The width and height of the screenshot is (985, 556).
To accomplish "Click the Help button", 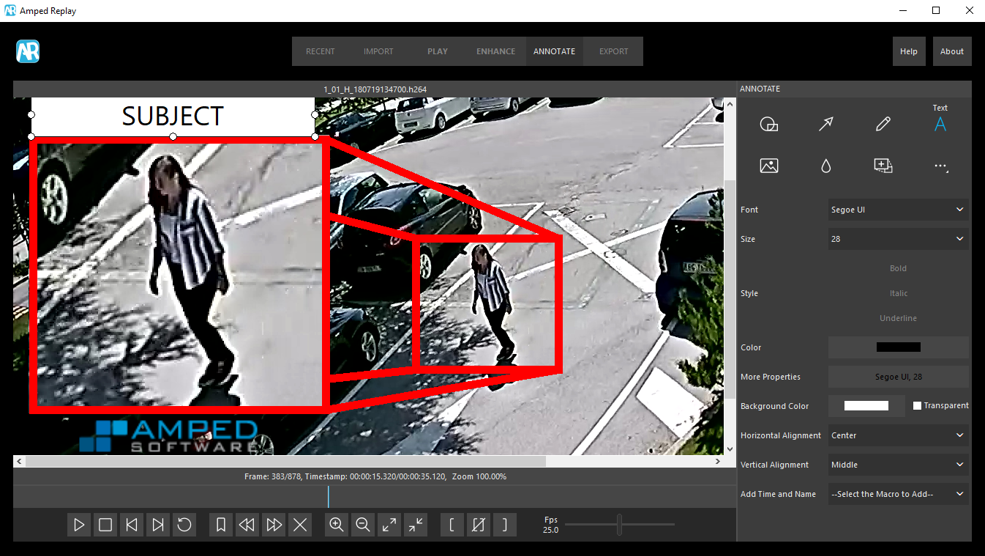I will [x=908, y=52].
